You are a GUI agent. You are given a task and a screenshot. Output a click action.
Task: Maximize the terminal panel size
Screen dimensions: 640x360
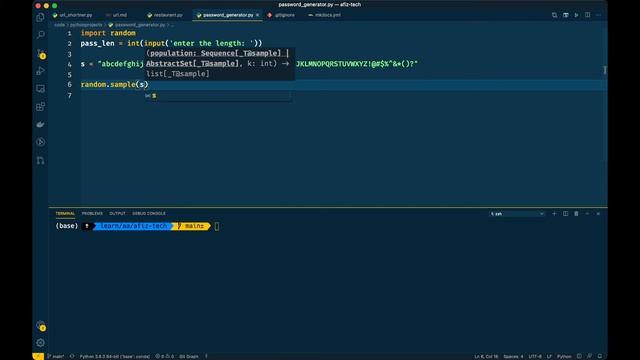587,213
